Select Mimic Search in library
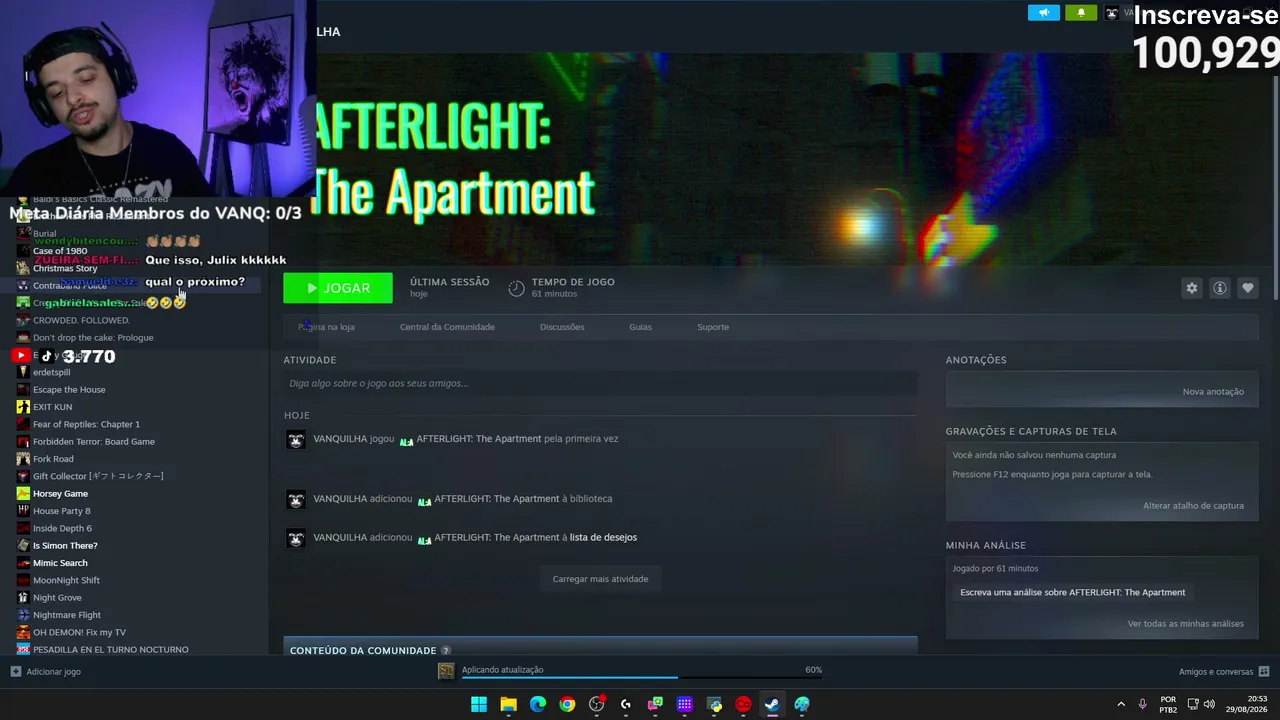The image size is (1280, 720). pos(60,563)
